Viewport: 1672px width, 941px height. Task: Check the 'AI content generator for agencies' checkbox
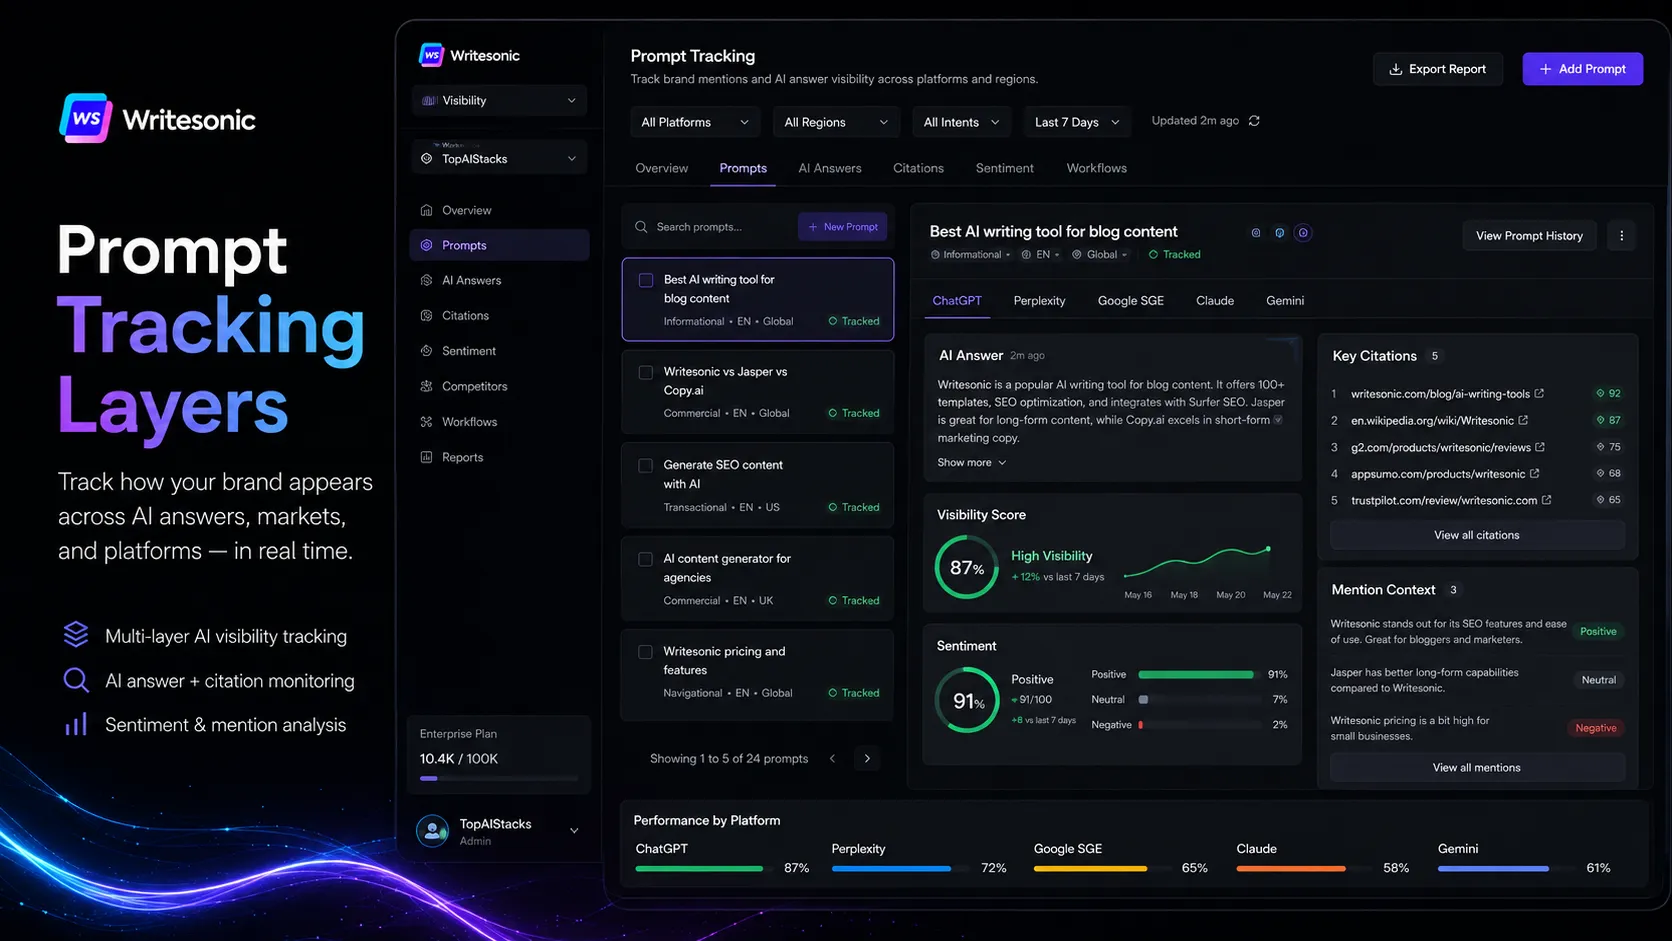[x=646, y=559]
